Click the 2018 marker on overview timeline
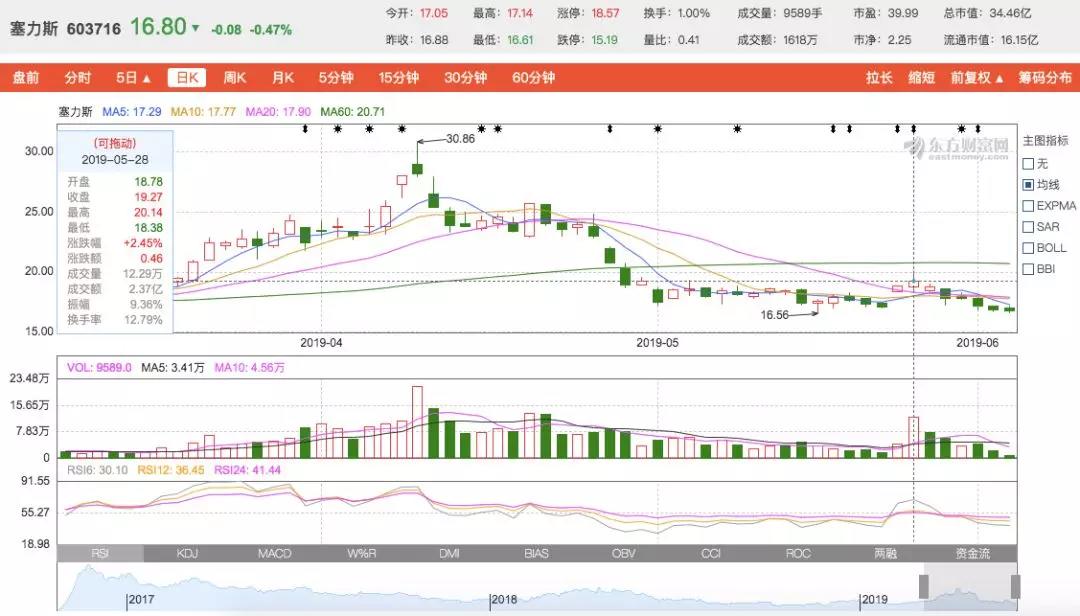 (x=503, y=599)
